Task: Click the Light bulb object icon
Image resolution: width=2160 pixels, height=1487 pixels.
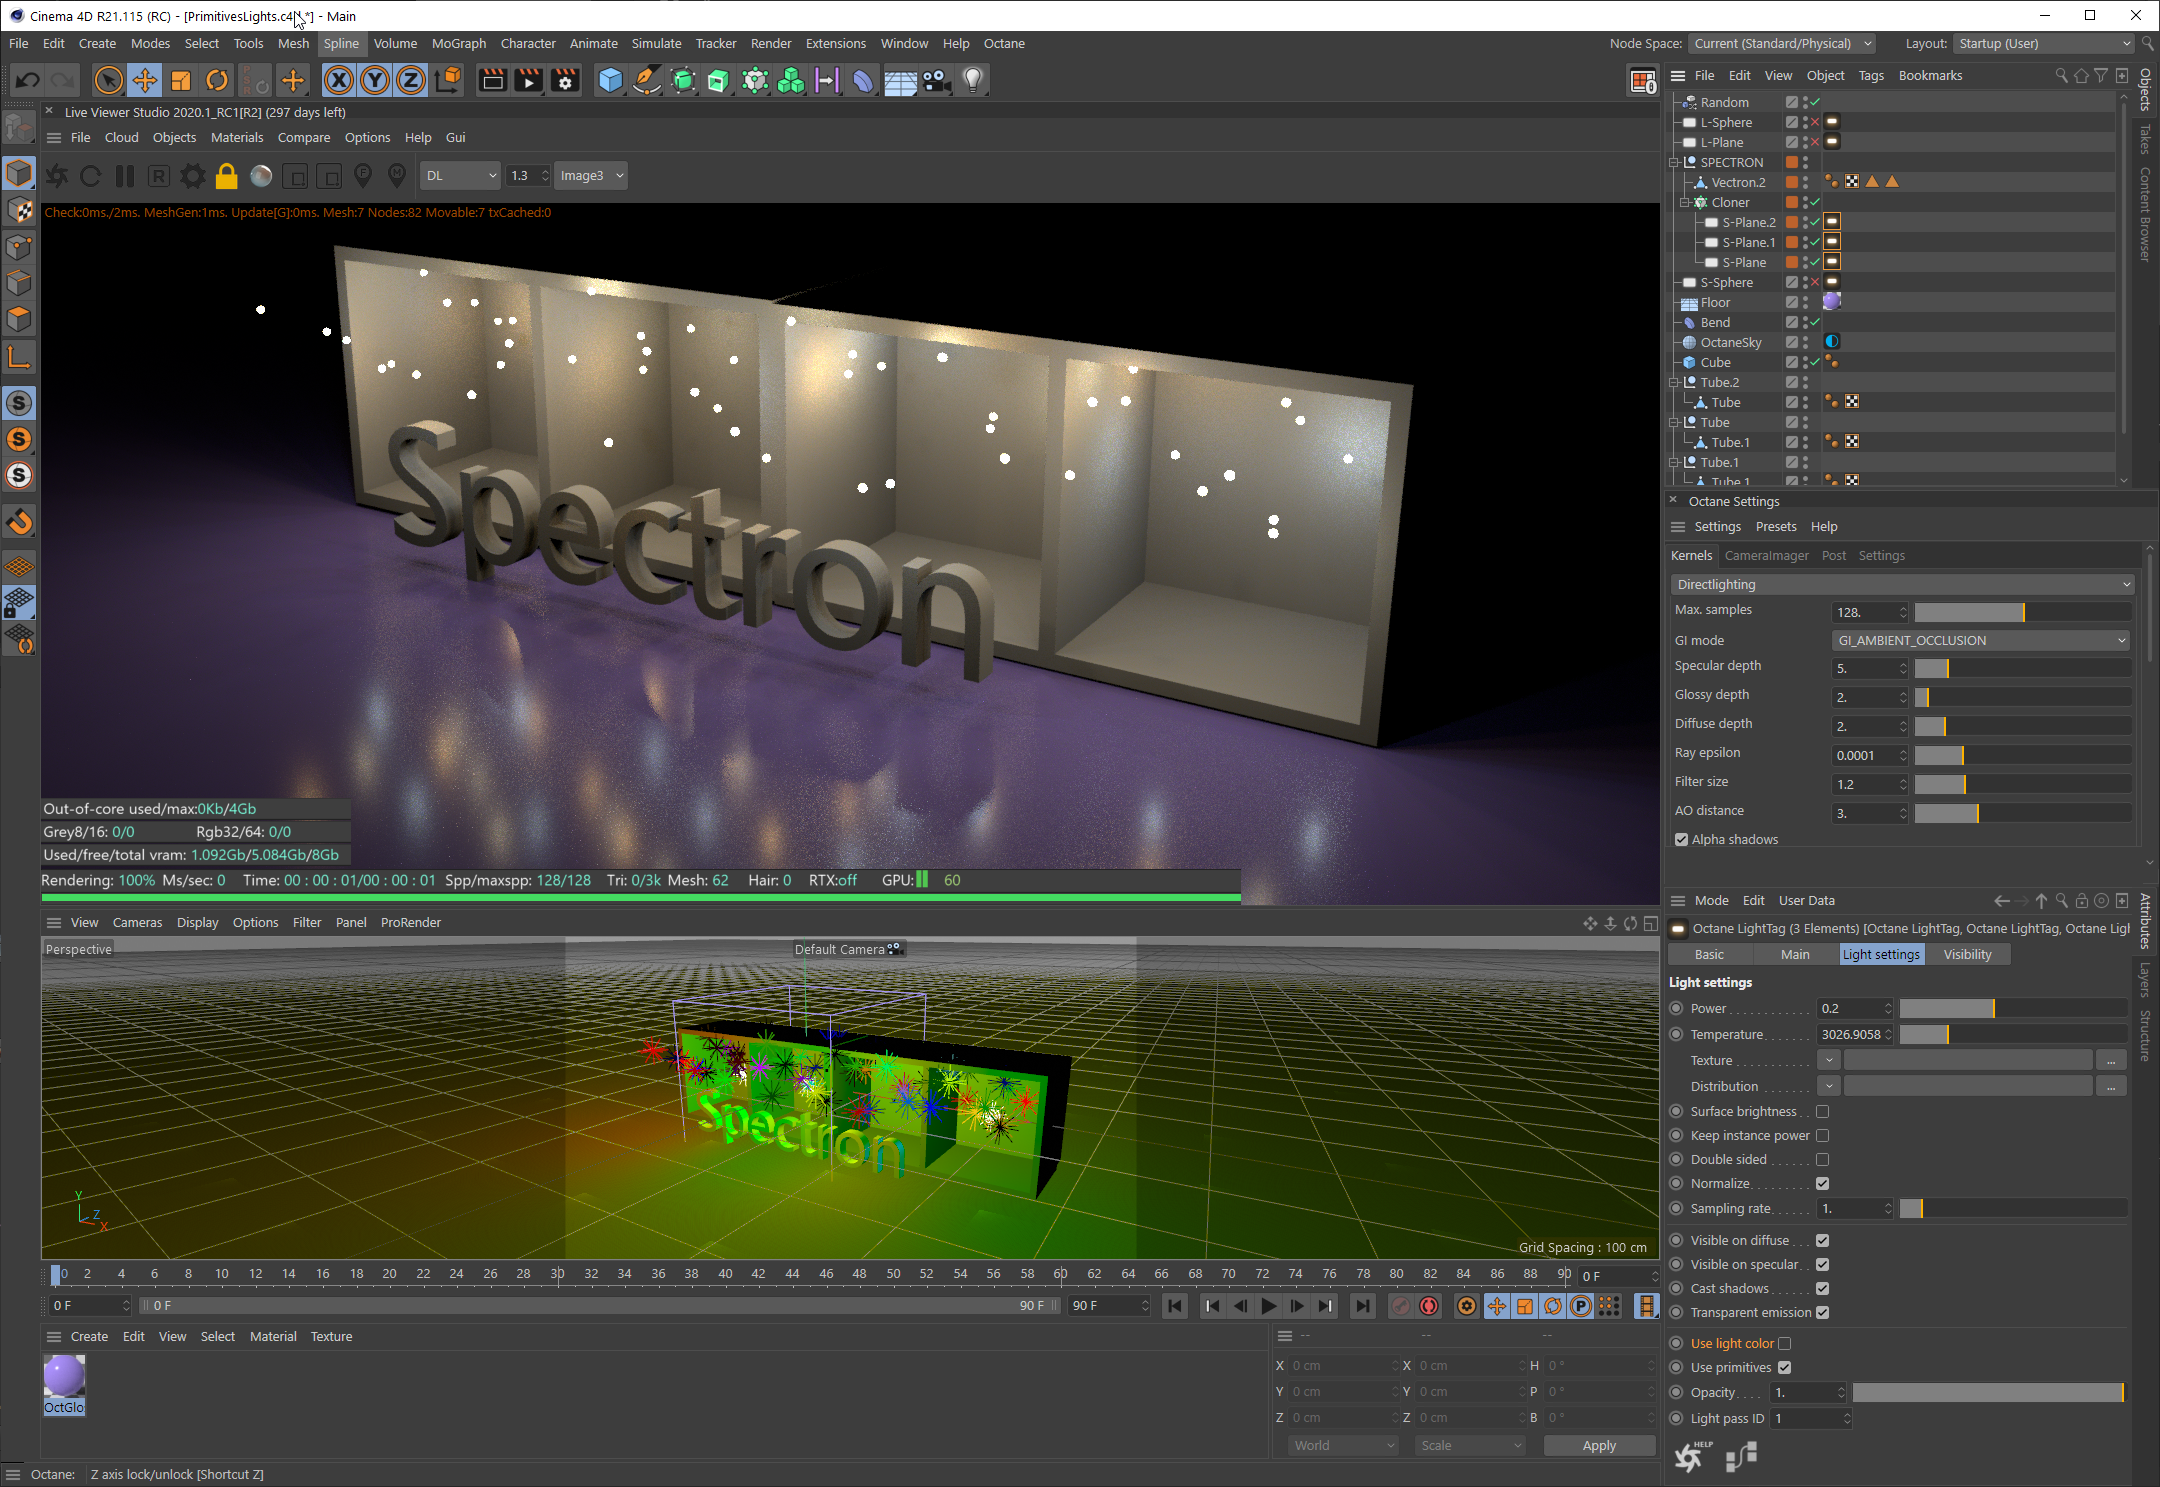Action: click(973, 80)
